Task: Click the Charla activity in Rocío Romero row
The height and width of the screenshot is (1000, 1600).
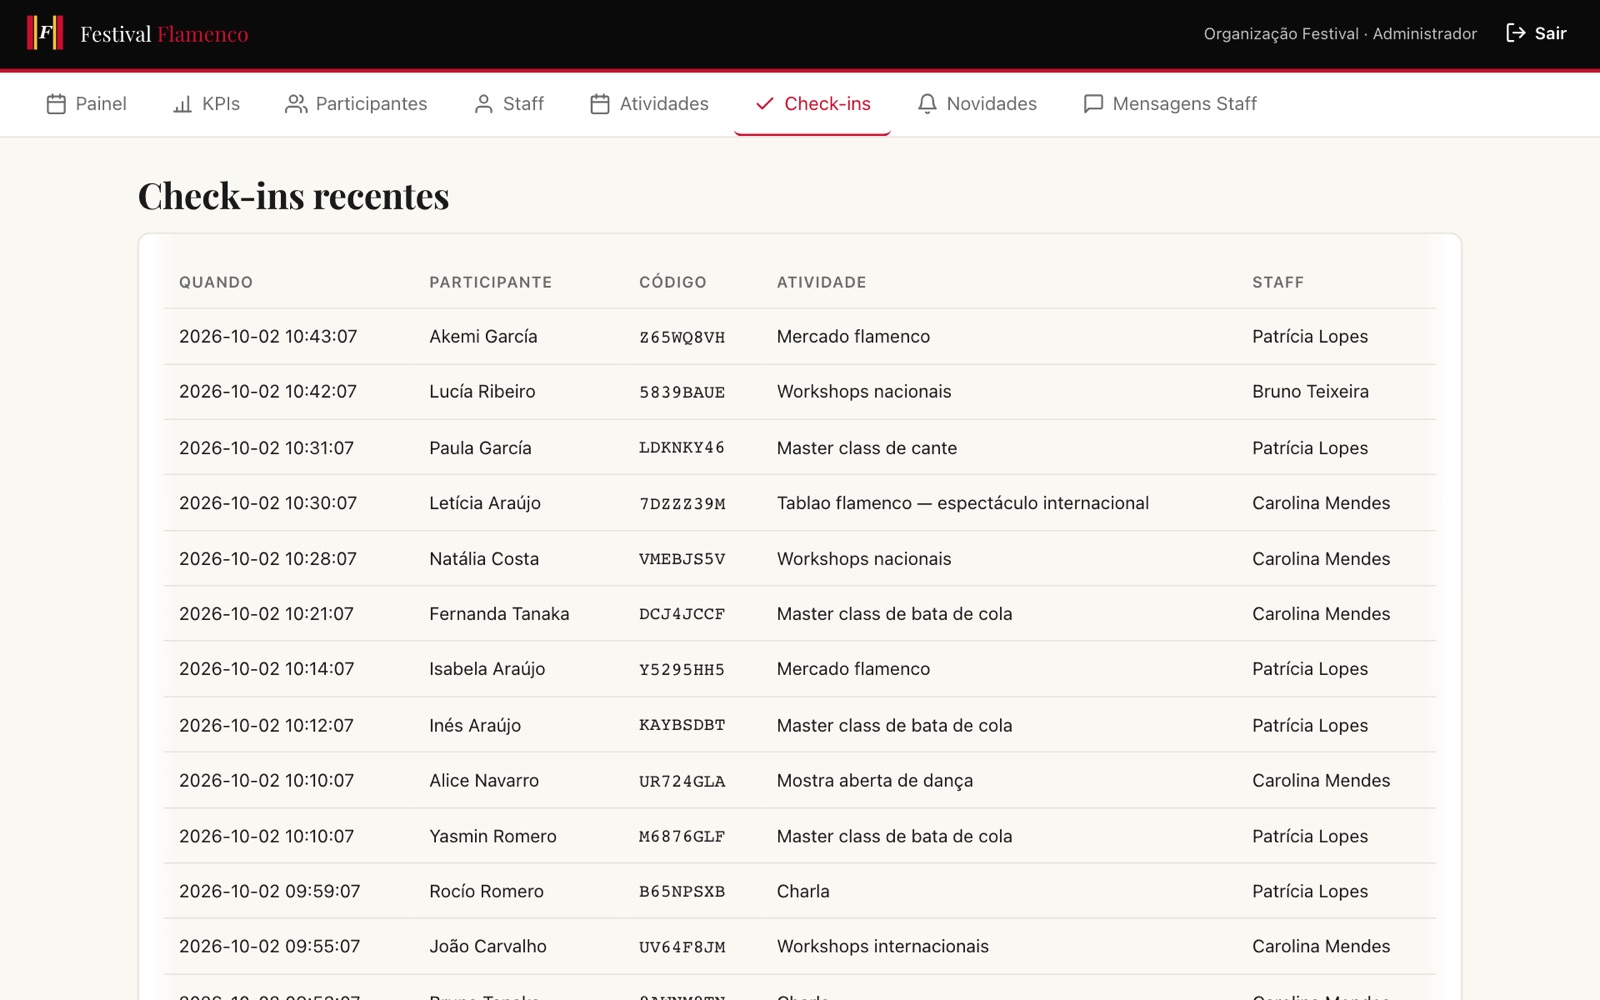Action: coord(803,891)
